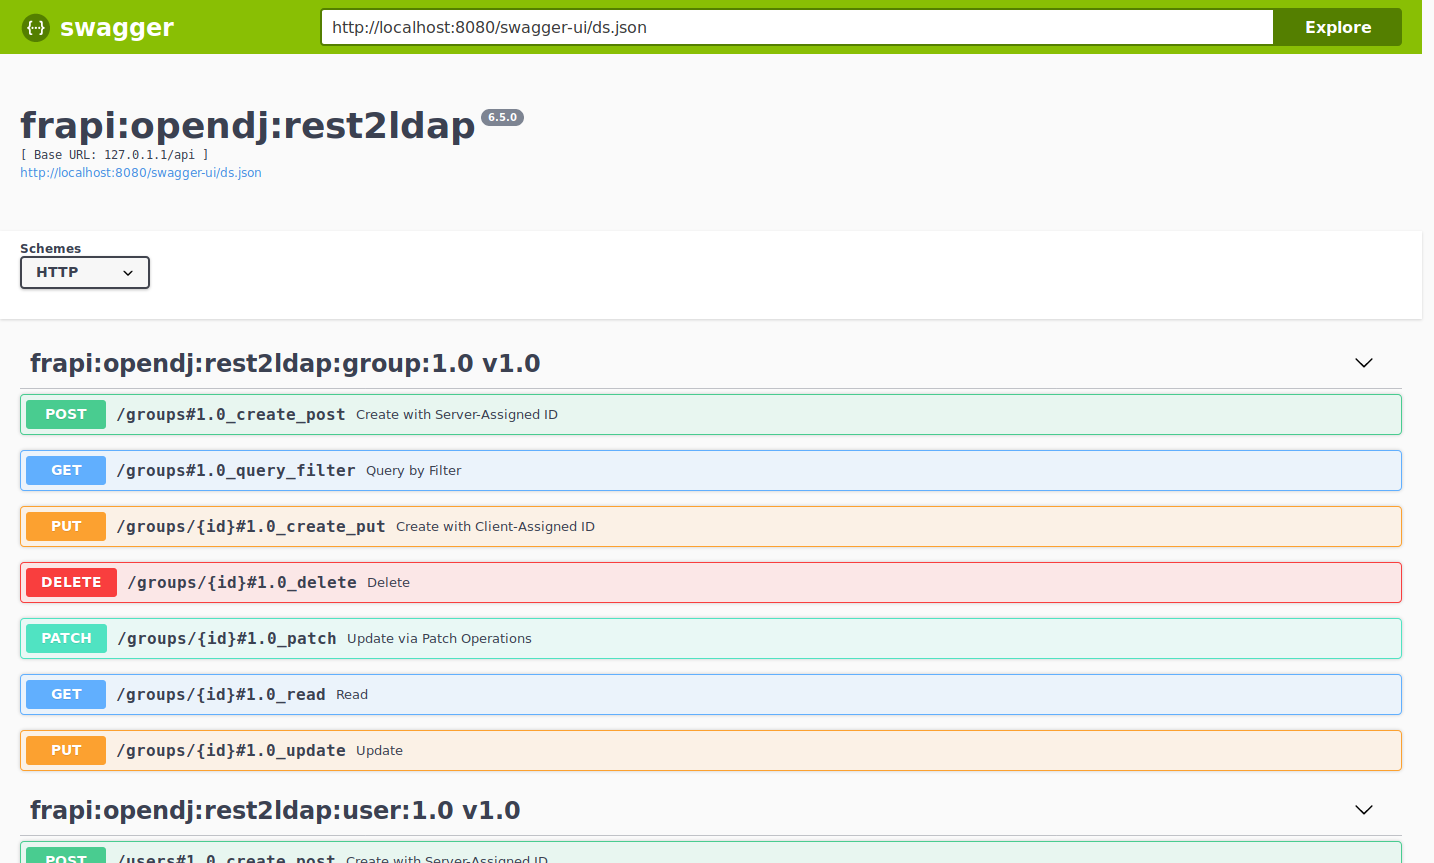1434x863 pixels.
Task: Click the Explore button
Action: (x=1337, y=28)
